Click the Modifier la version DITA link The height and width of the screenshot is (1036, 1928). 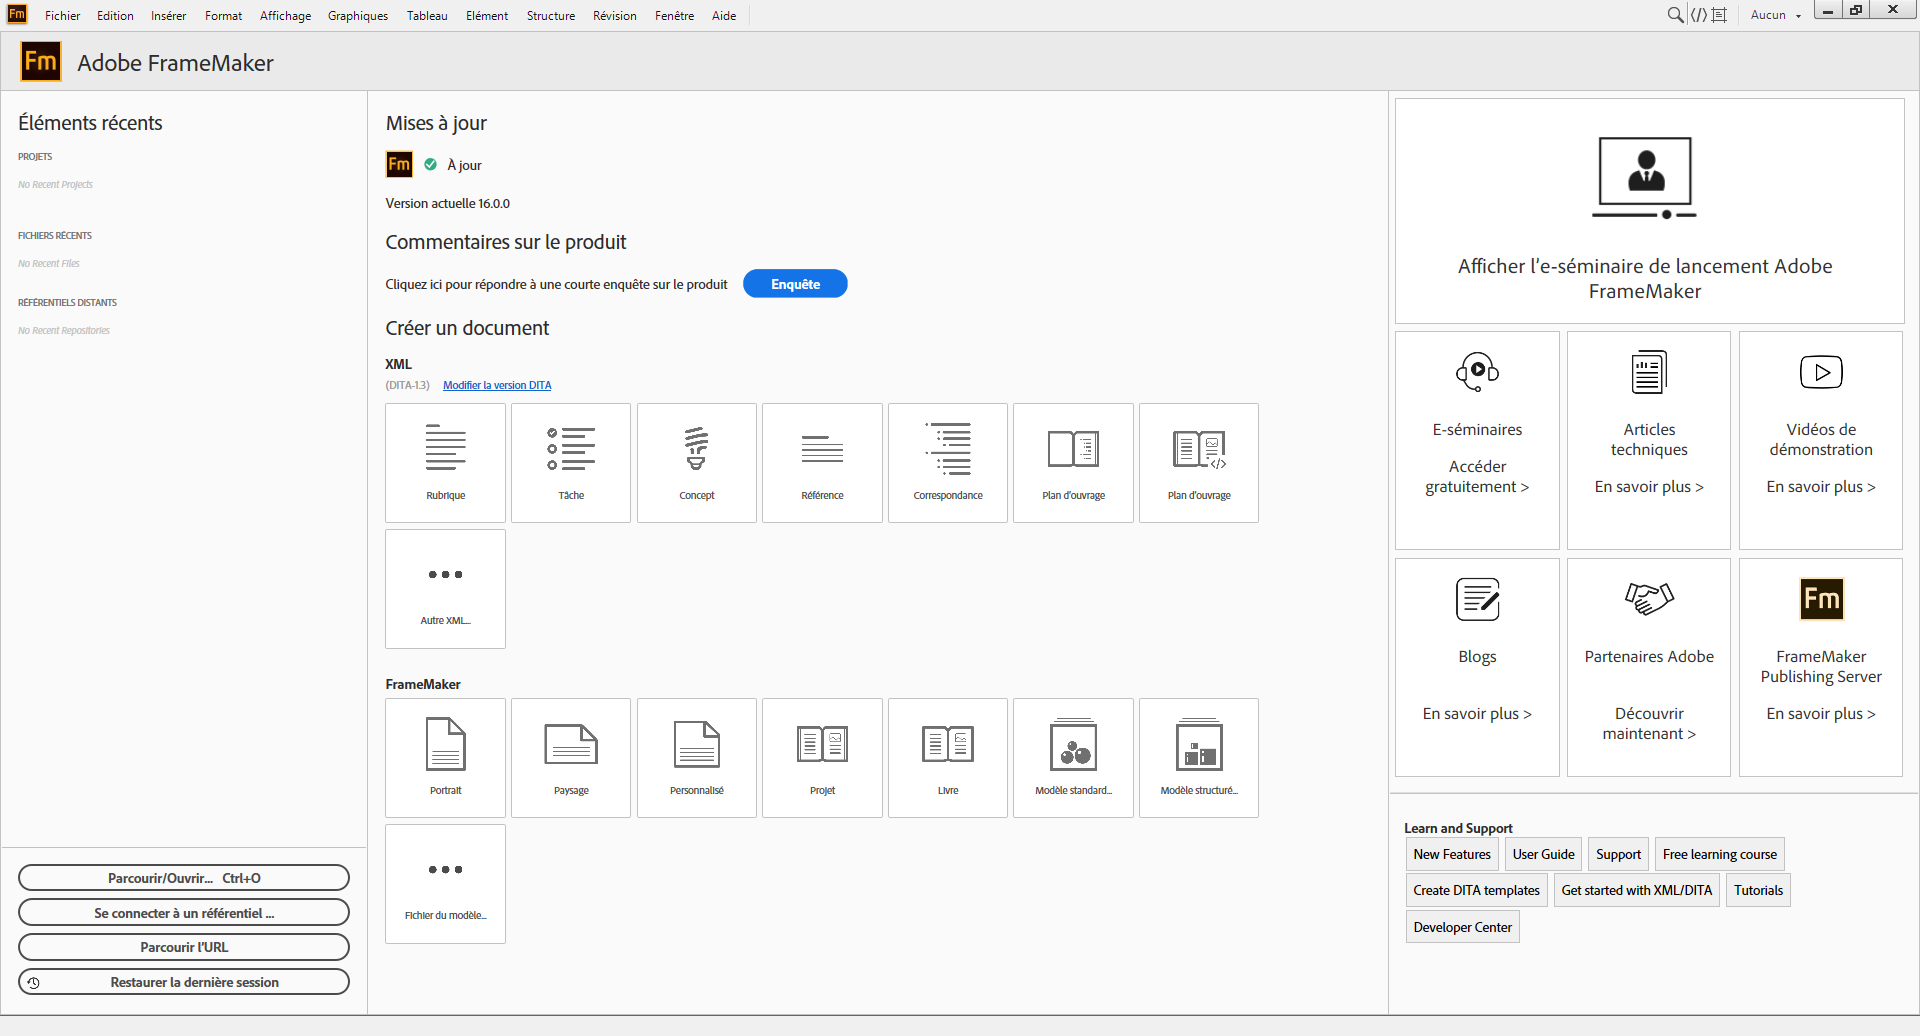coord(497,385)
